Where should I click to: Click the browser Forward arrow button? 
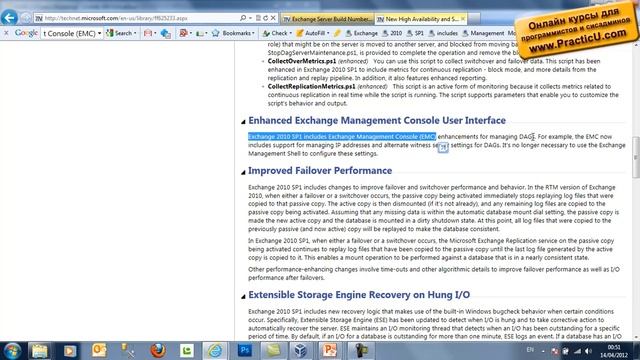(26, 18)
